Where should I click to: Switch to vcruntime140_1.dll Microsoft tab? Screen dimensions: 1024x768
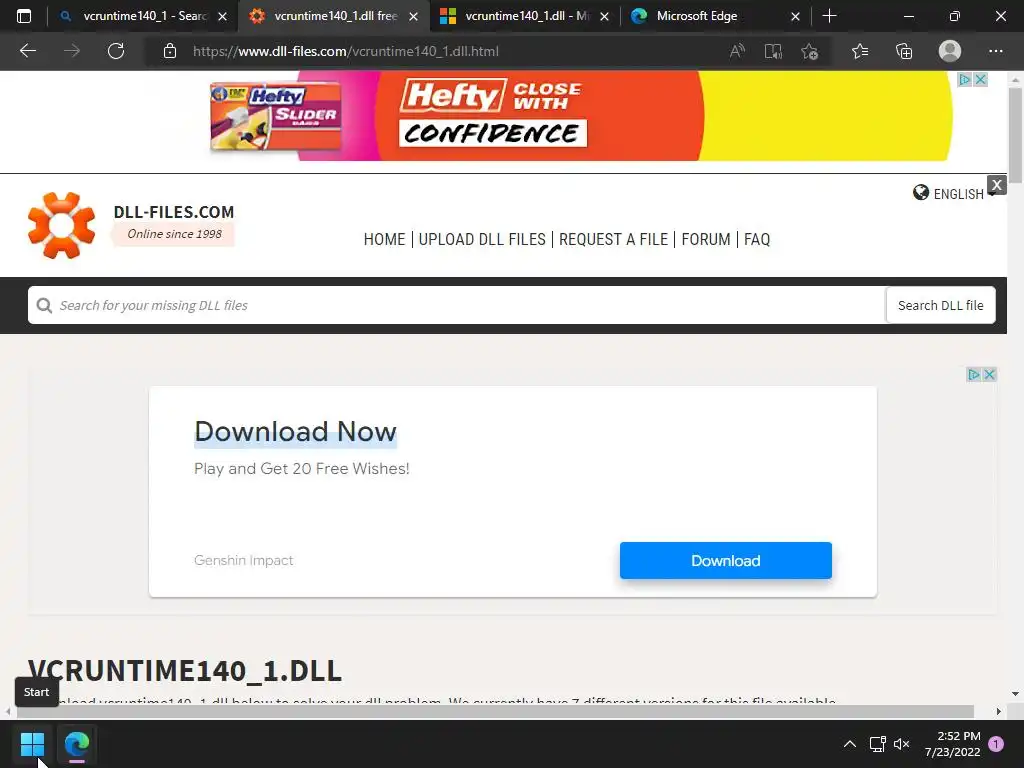point(526,16)
